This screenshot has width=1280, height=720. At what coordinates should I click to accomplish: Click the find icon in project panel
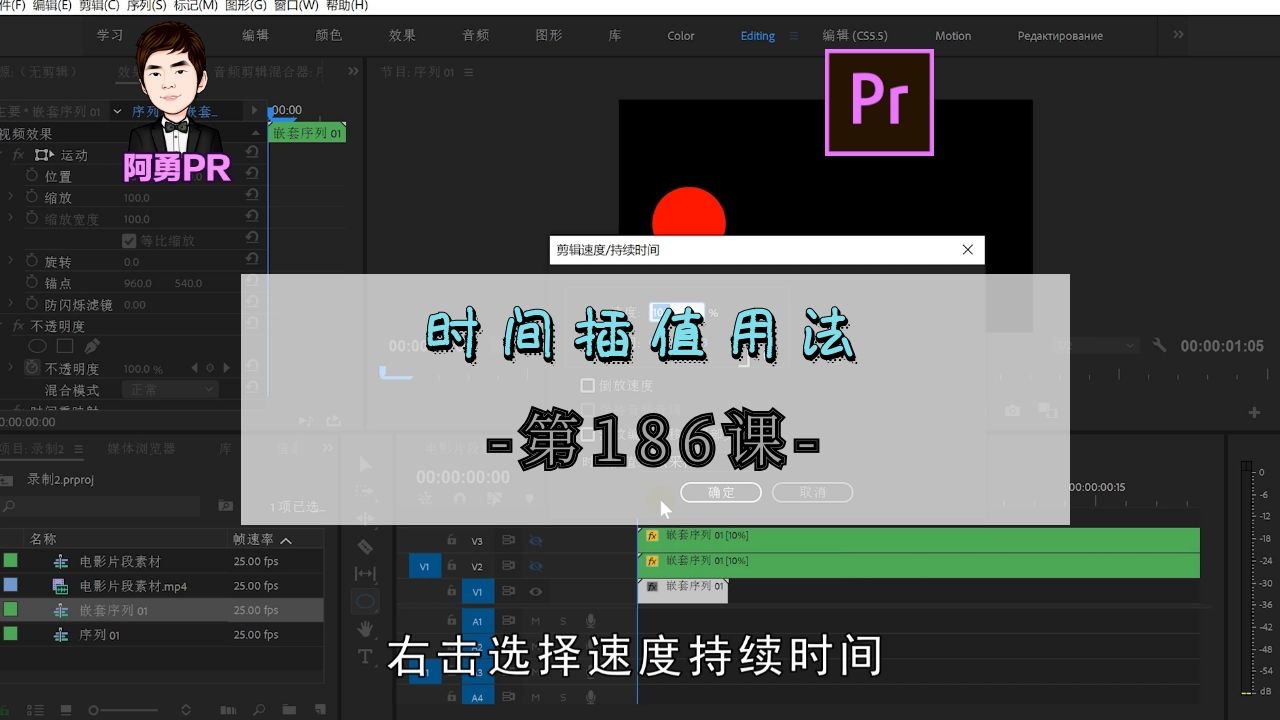[259, 709]
